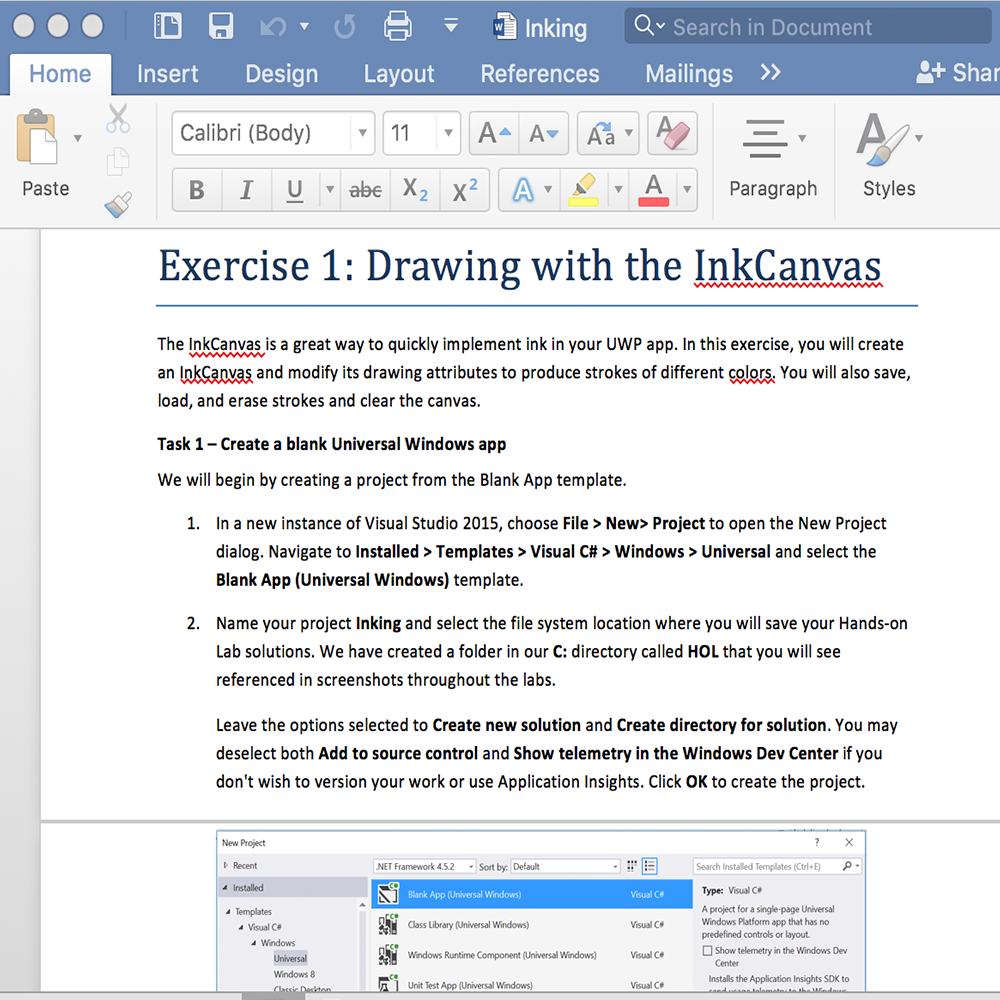Screen dimensions: 1000x1000
Task: Click the Exercise 1 heading text
Action: 519,267
